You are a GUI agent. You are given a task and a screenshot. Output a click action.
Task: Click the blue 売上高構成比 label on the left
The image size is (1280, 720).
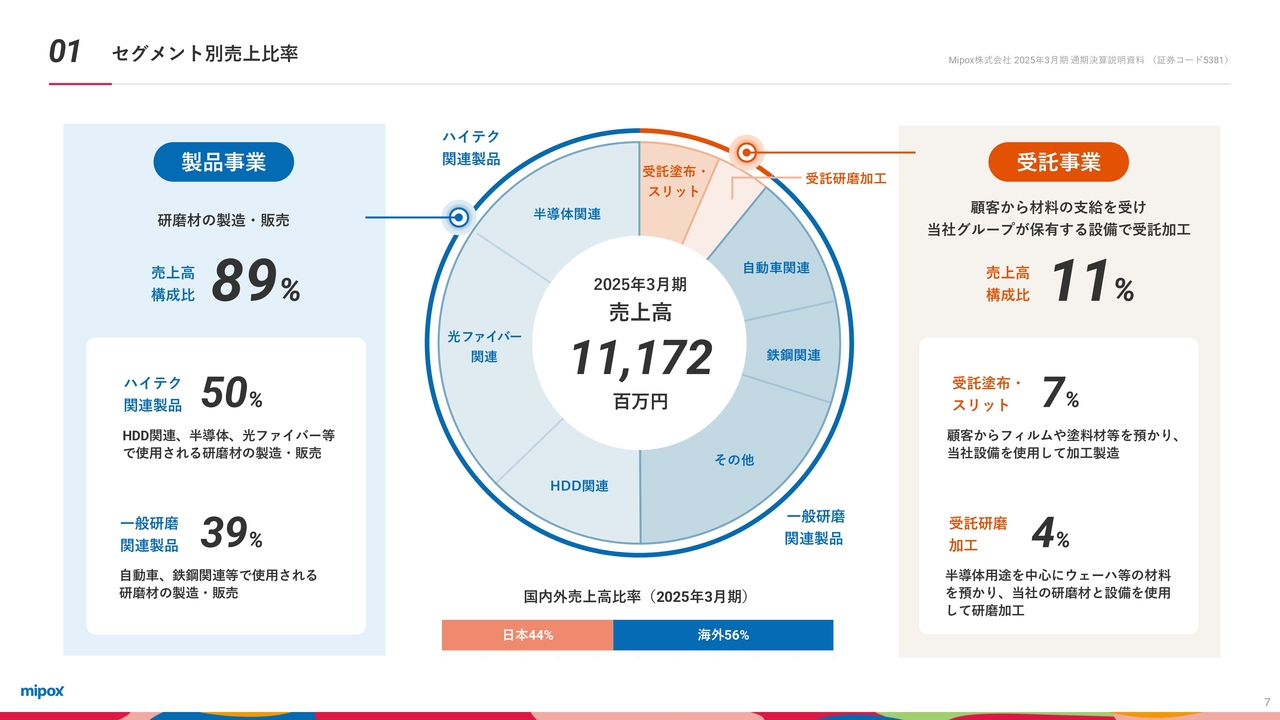coord(173,284)
